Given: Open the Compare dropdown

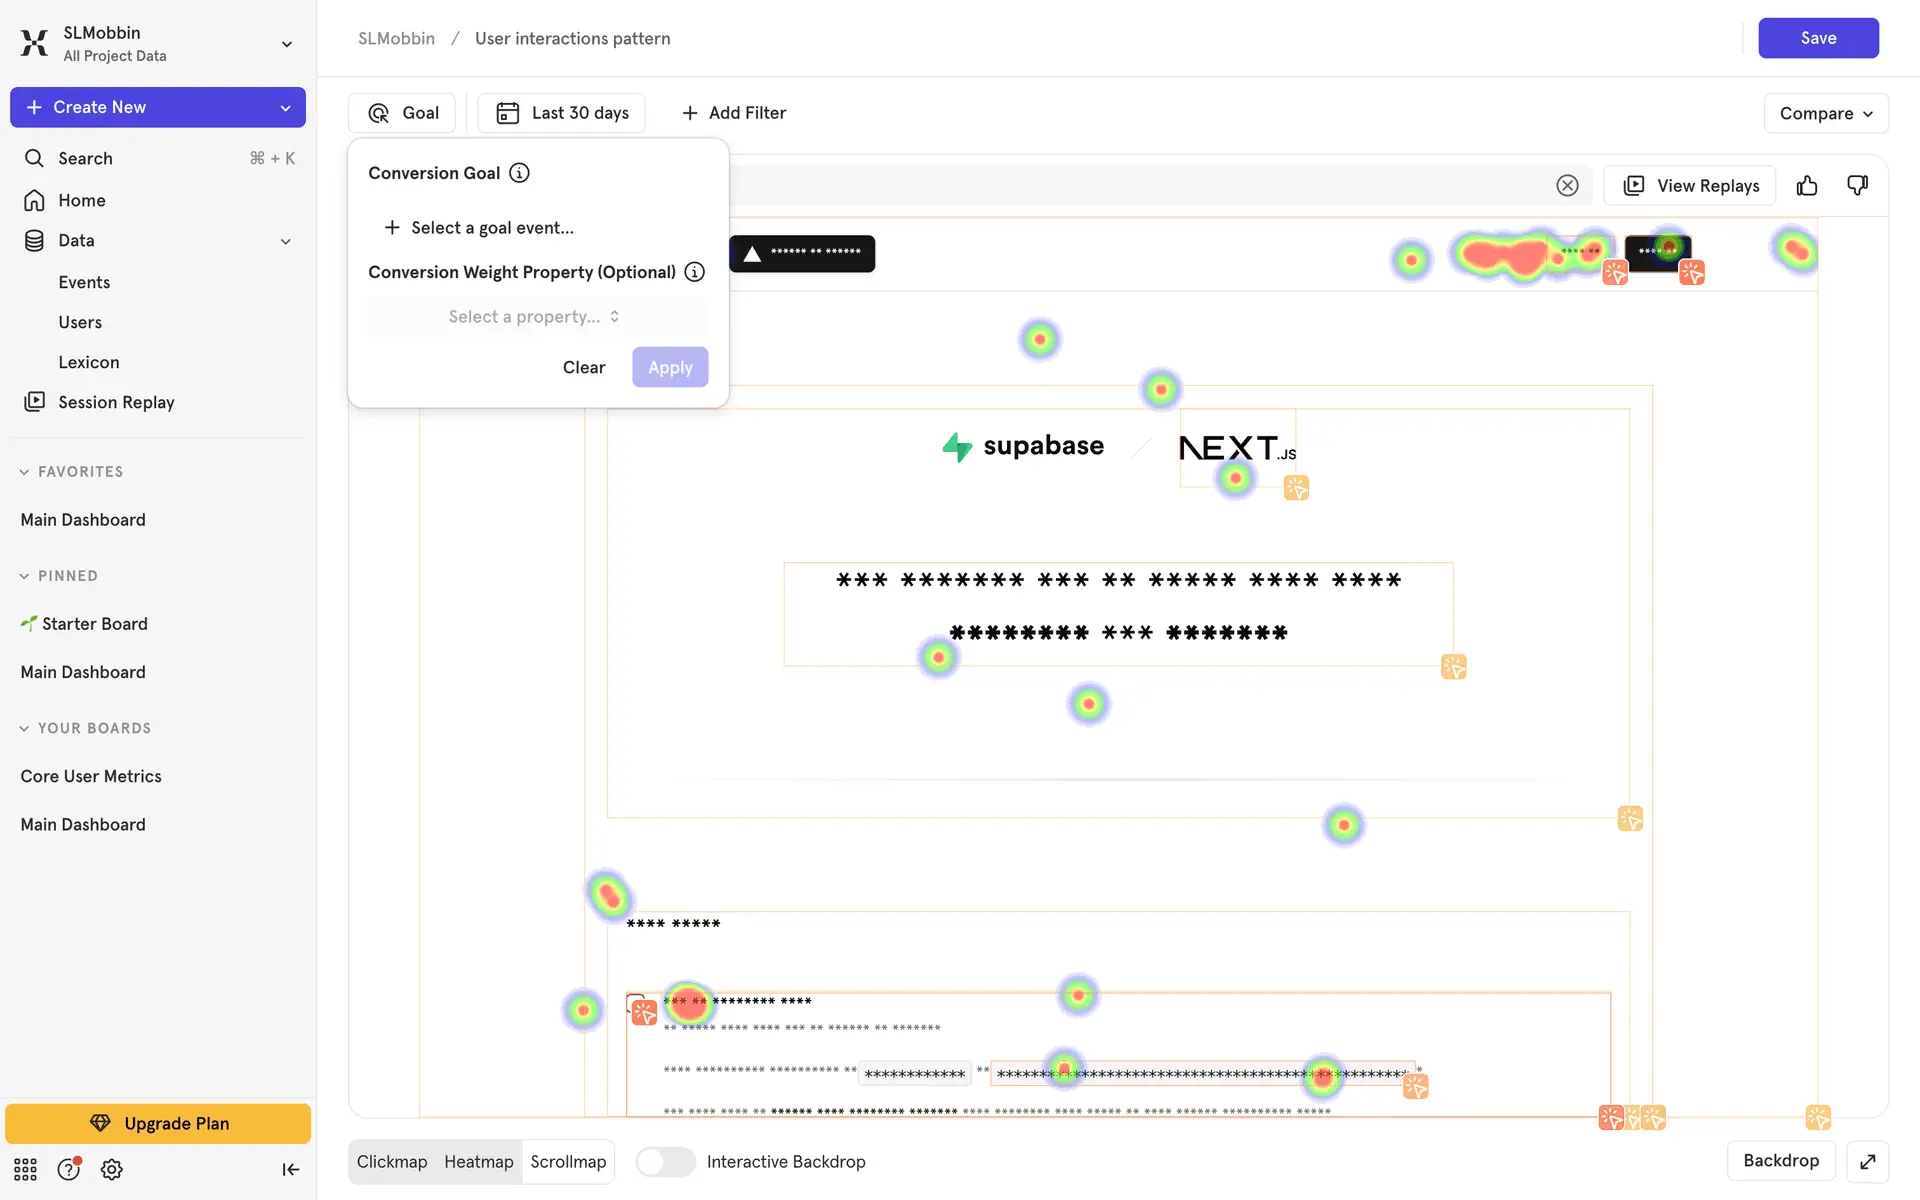Looking at the screenshot, I should click(1825, 113).
